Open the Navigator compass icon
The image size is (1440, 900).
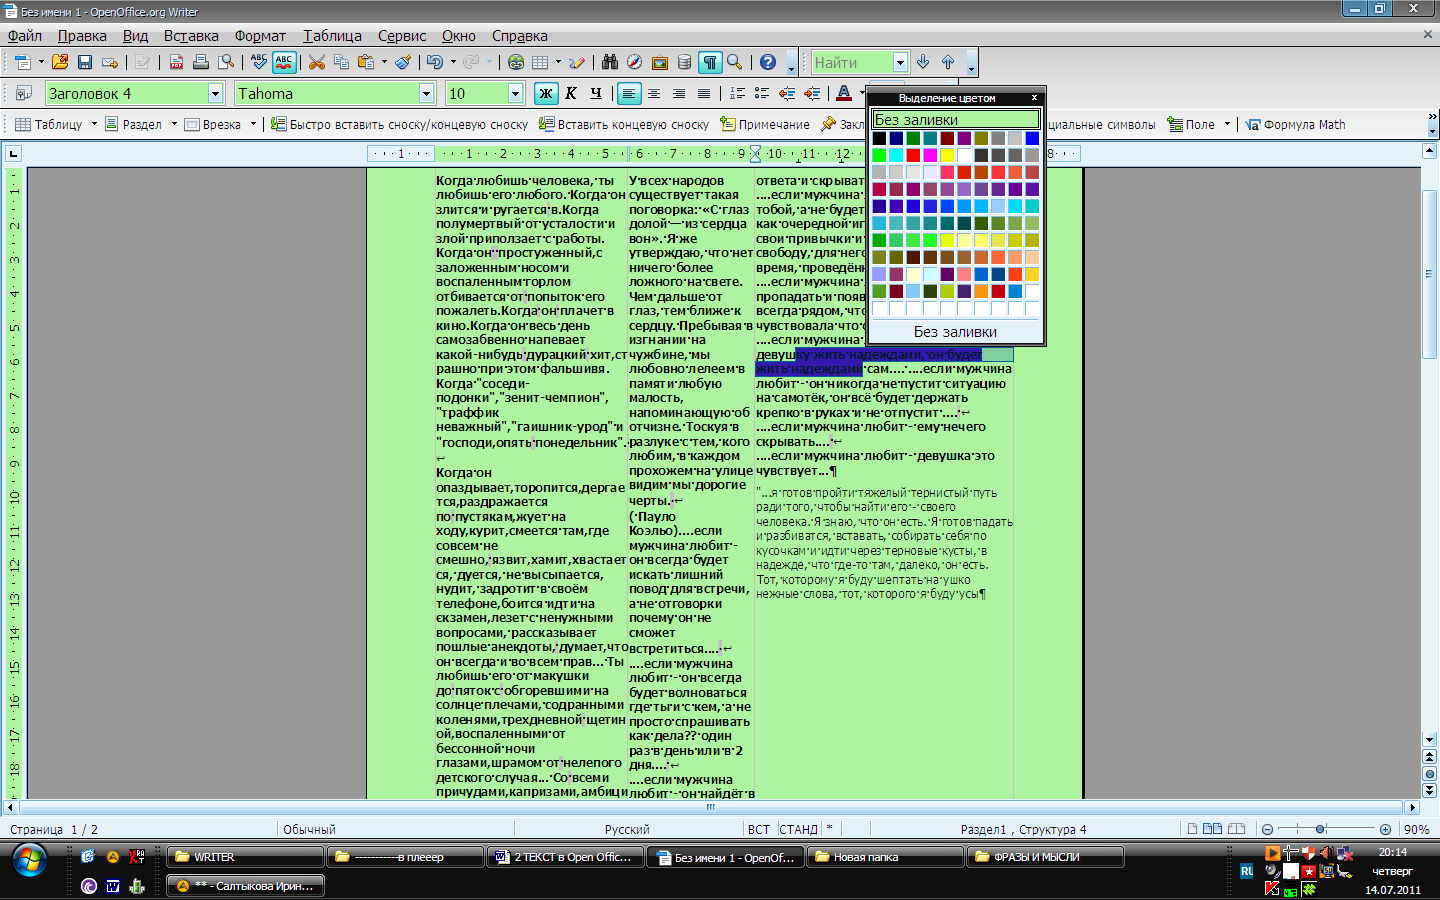coord(634,62)
